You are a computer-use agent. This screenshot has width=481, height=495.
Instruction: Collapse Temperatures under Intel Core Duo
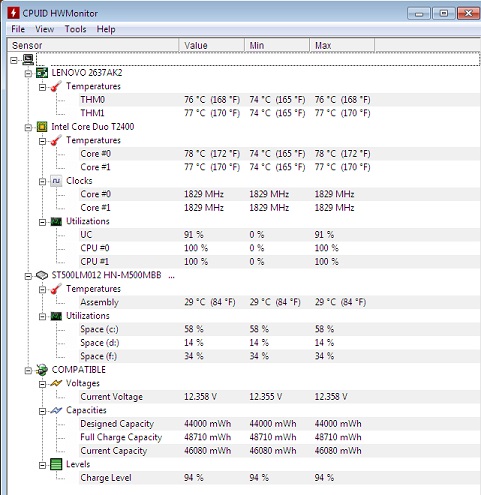point(42,141)
